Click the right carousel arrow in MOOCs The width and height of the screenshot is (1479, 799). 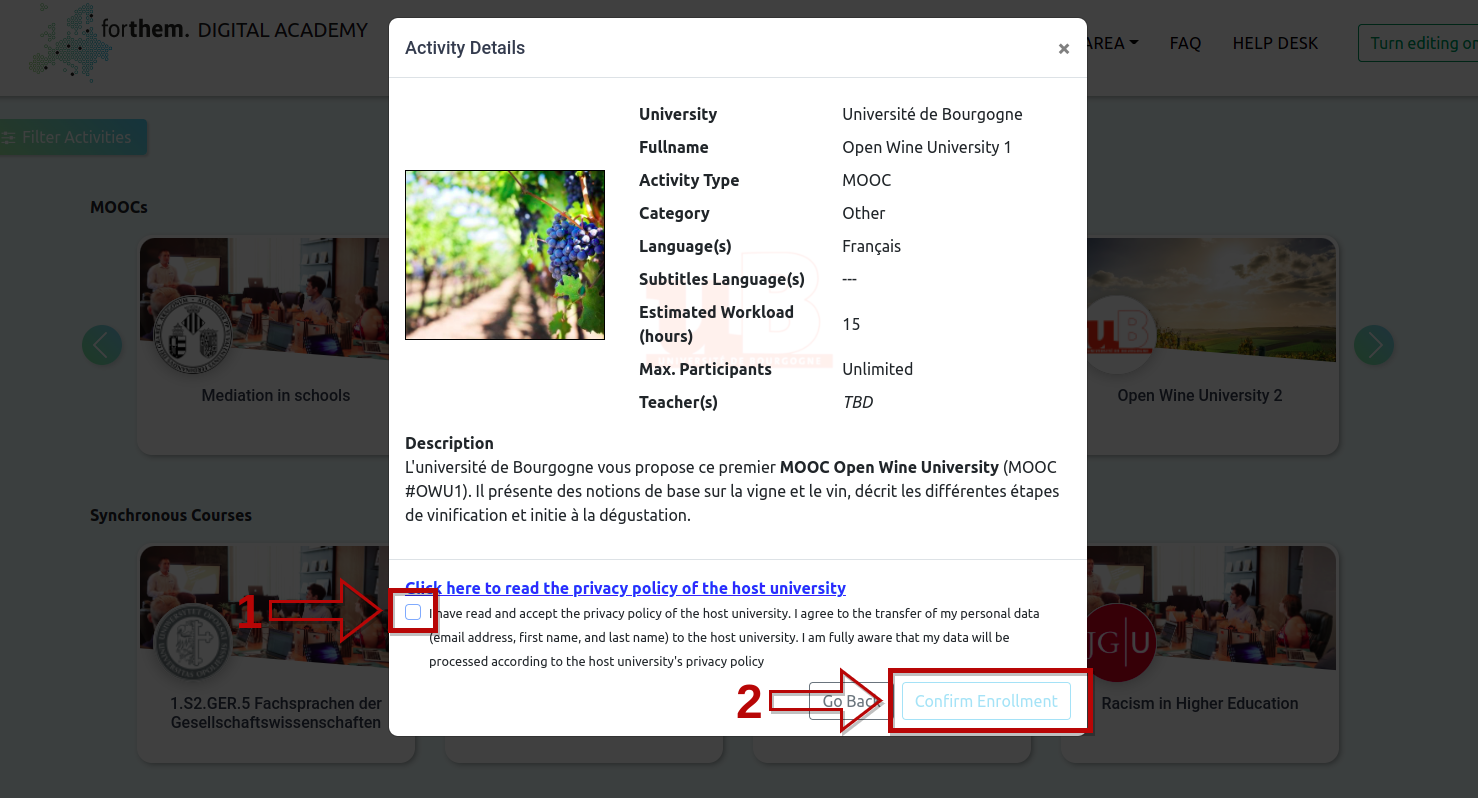(1374, 345)
